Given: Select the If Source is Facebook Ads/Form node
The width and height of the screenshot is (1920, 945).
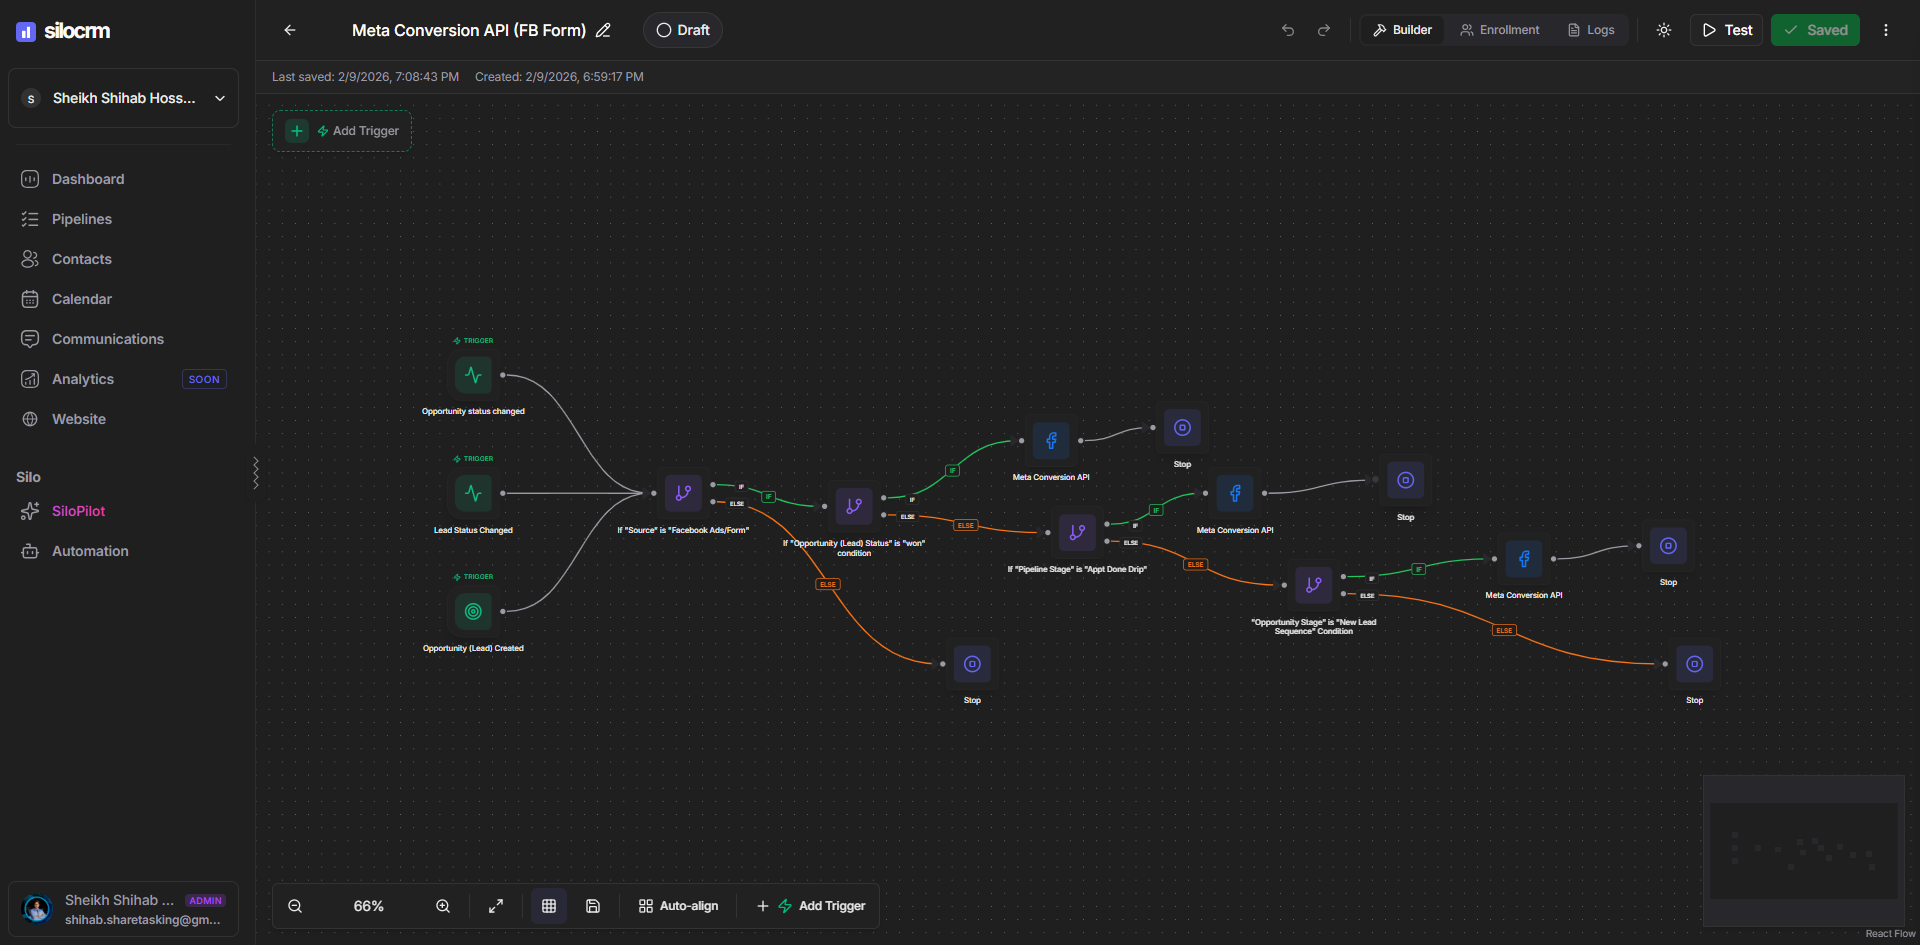Looking at the screenshot, I should click(683, 493).
